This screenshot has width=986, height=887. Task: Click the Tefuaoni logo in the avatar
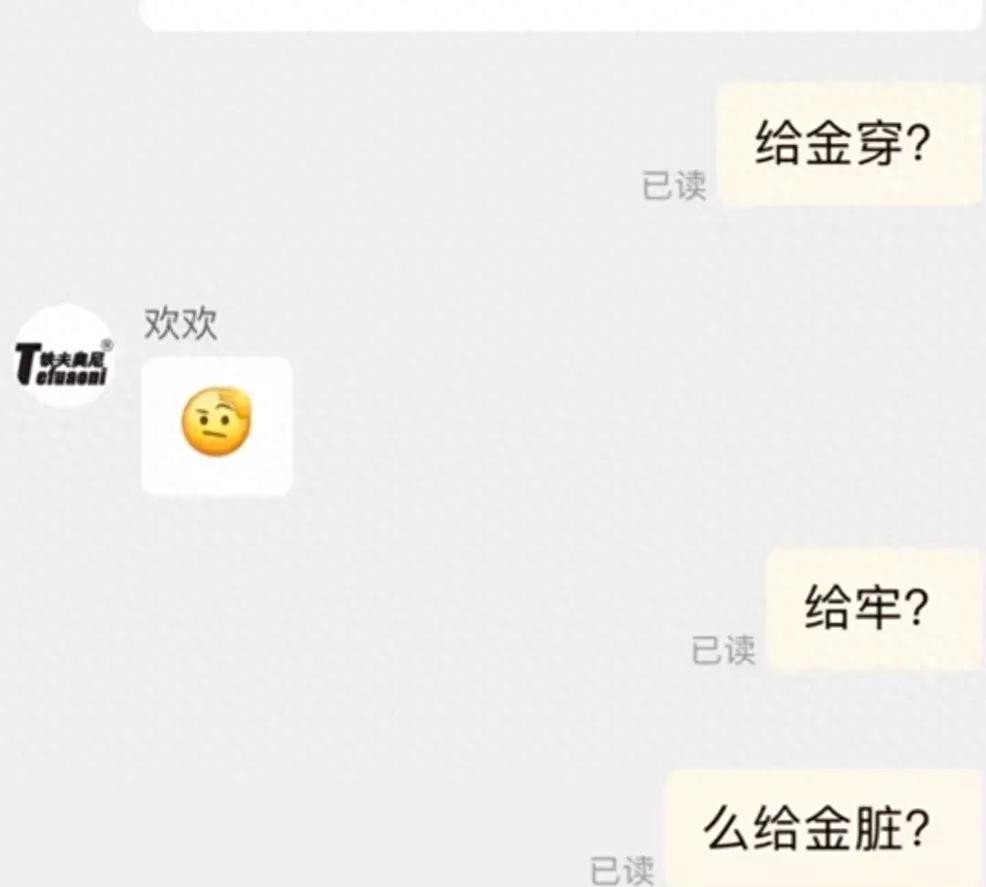pyautogui.click(x=62, y=364)
